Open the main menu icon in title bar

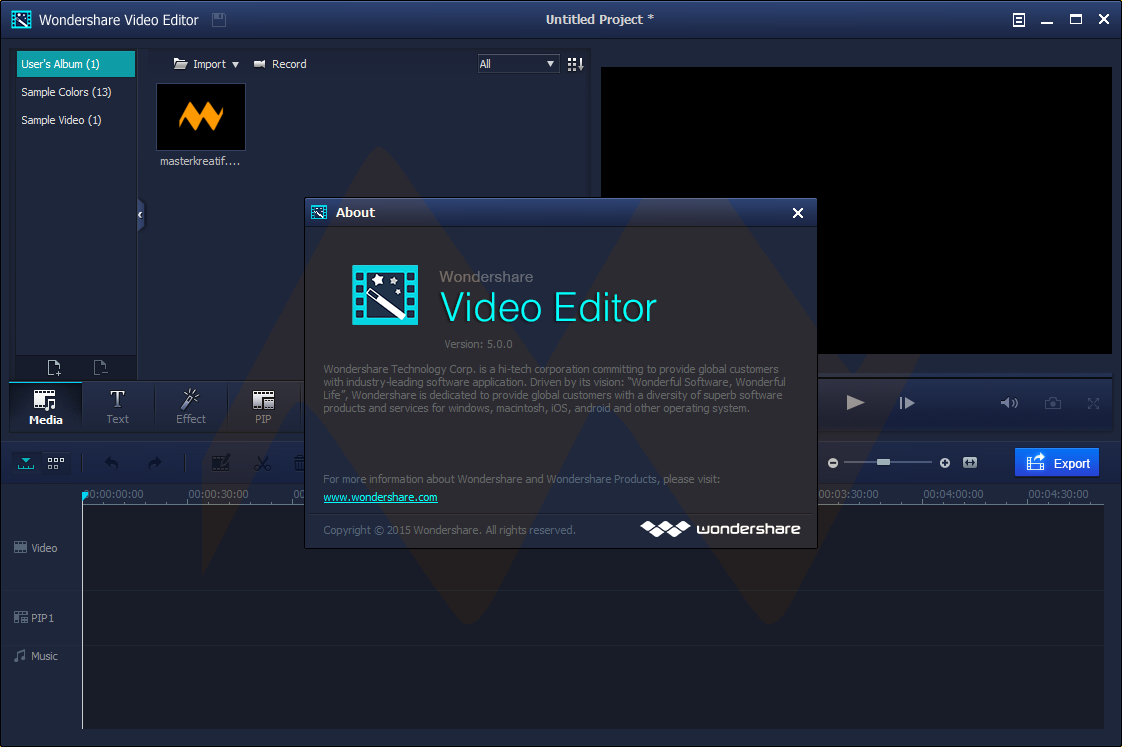pos(1019,20)
